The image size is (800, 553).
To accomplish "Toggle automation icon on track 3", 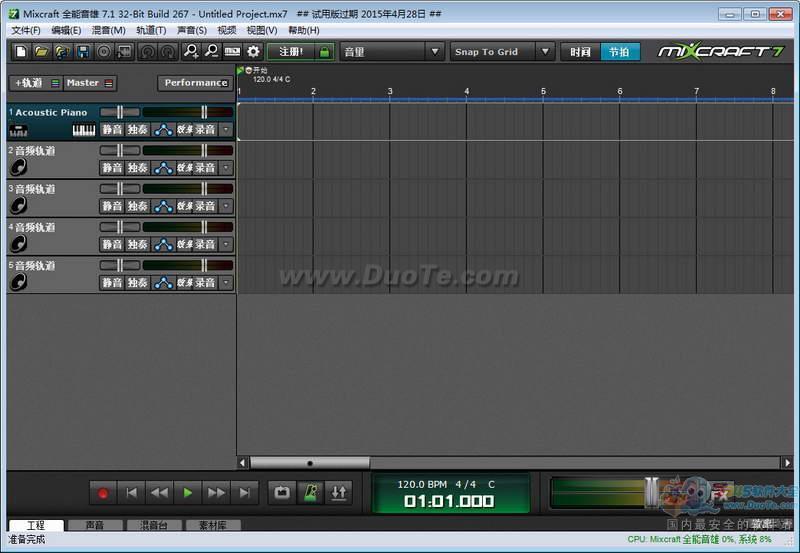I will pos(163,206).
